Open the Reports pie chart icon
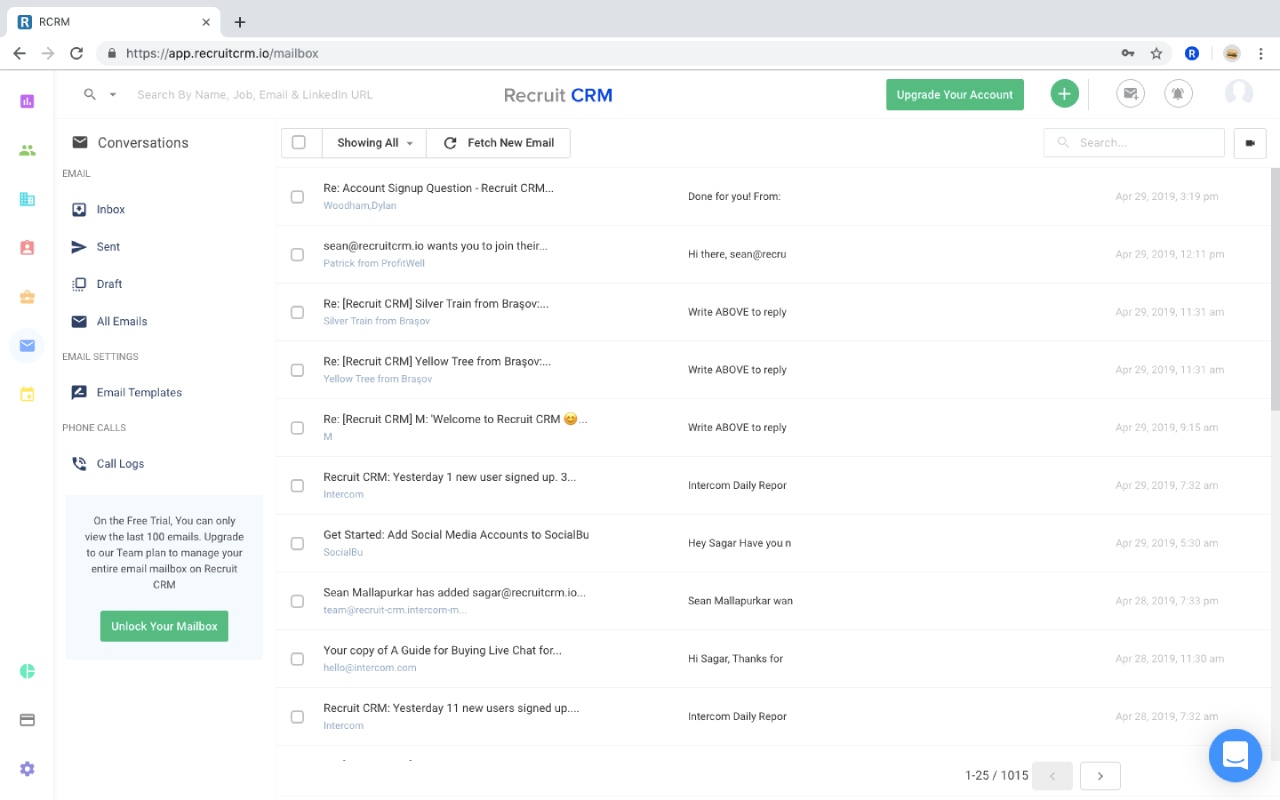 point(27,671)
